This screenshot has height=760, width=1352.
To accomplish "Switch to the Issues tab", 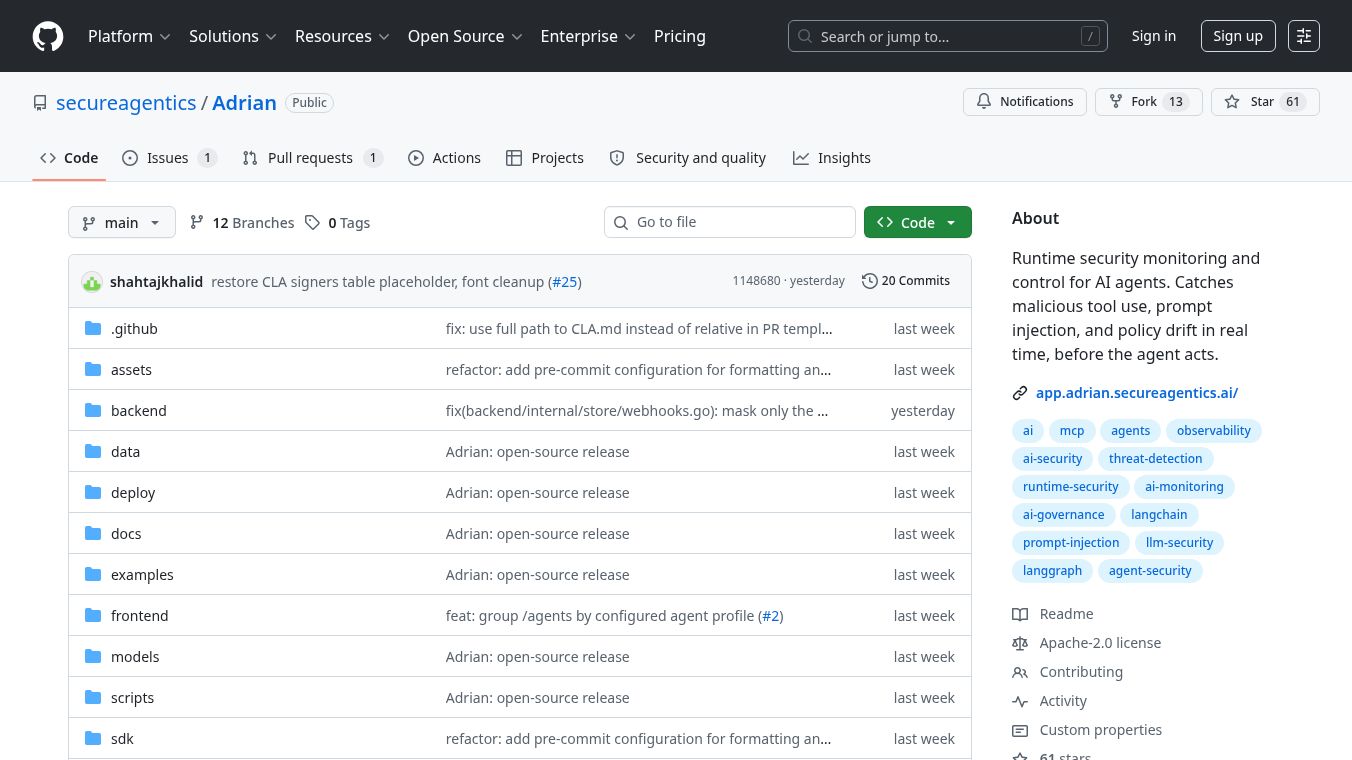I will pos(169,158).
